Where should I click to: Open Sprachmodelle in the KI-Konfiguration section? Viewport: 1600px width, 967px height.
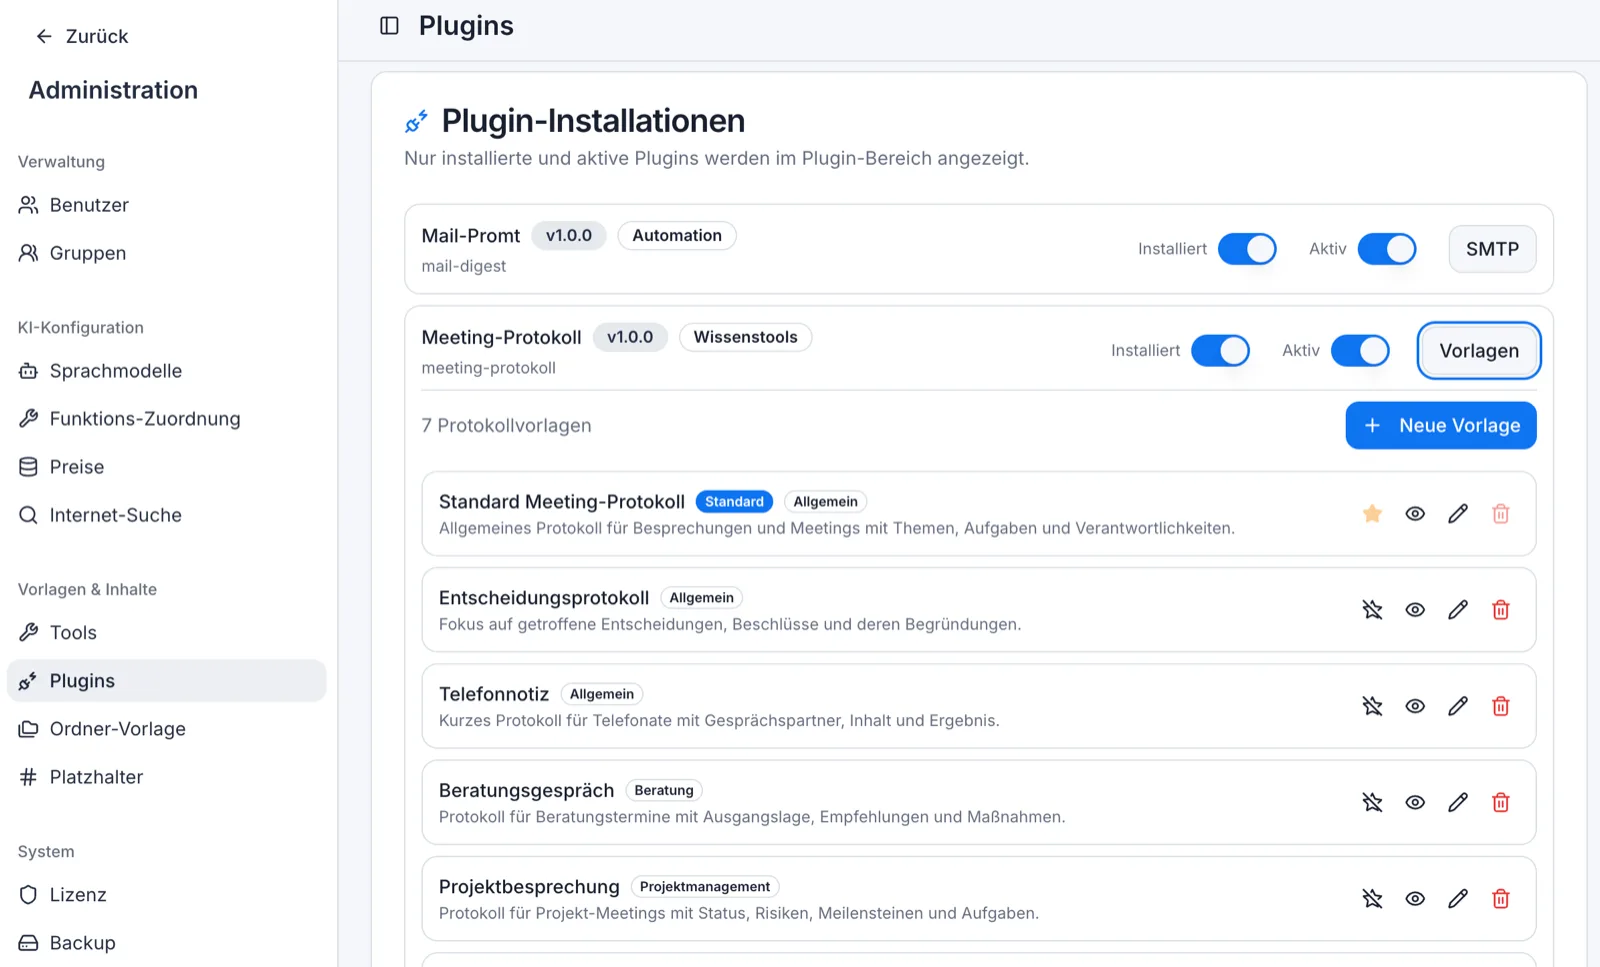coord(116,370)
